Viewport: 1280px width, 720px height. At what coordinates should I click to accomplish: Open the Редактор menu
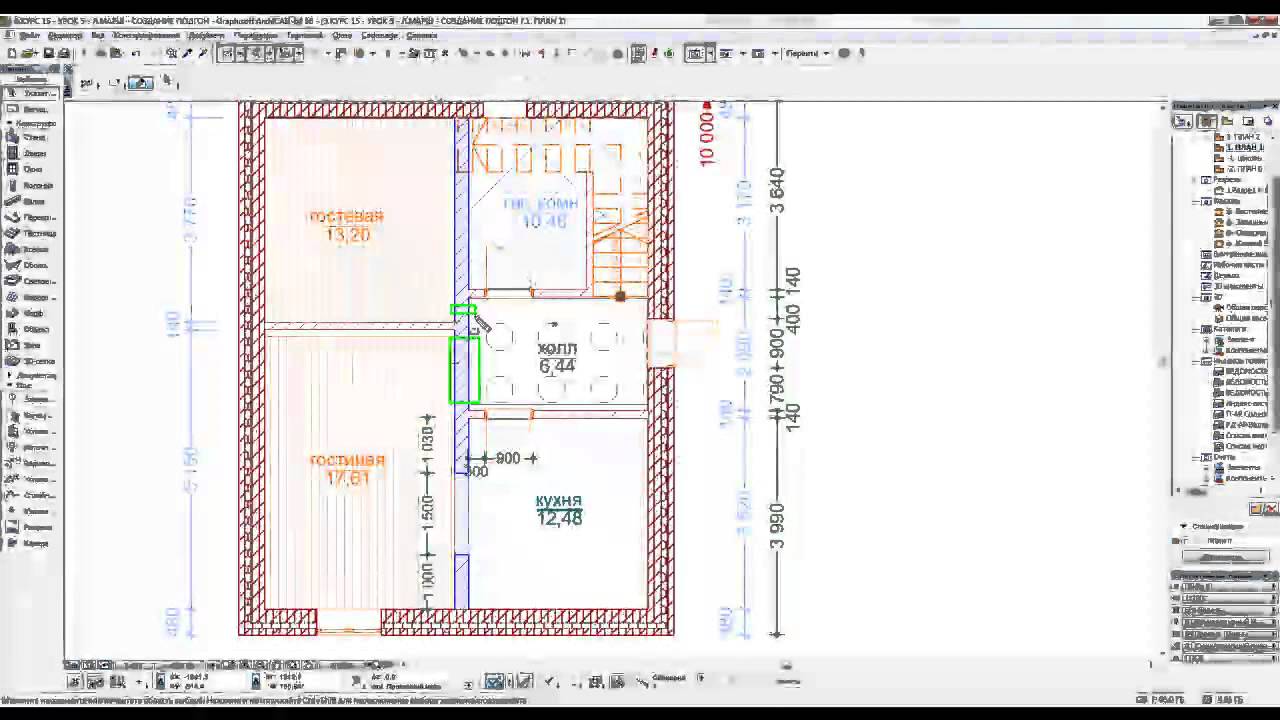click(65, 36)
